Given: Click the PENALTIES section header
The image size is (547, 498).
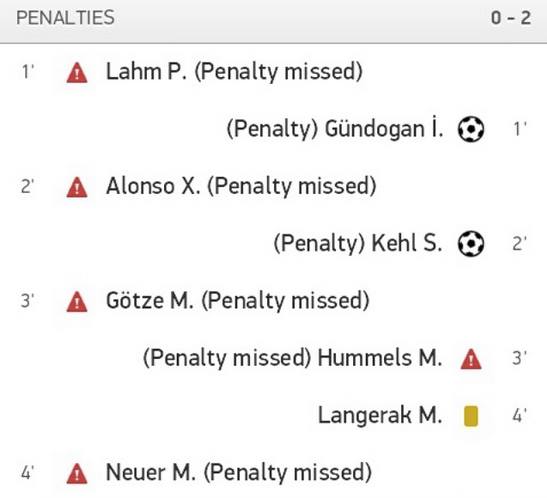Looking at the screenshot, I should click(65, 18).
